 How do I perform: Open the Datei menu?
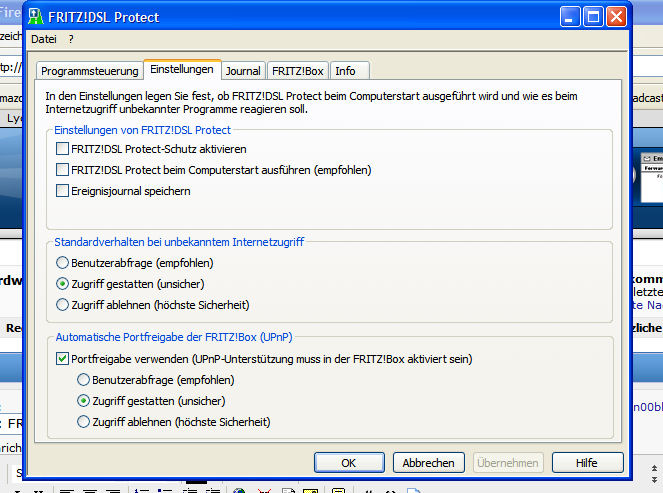[44, 39]
